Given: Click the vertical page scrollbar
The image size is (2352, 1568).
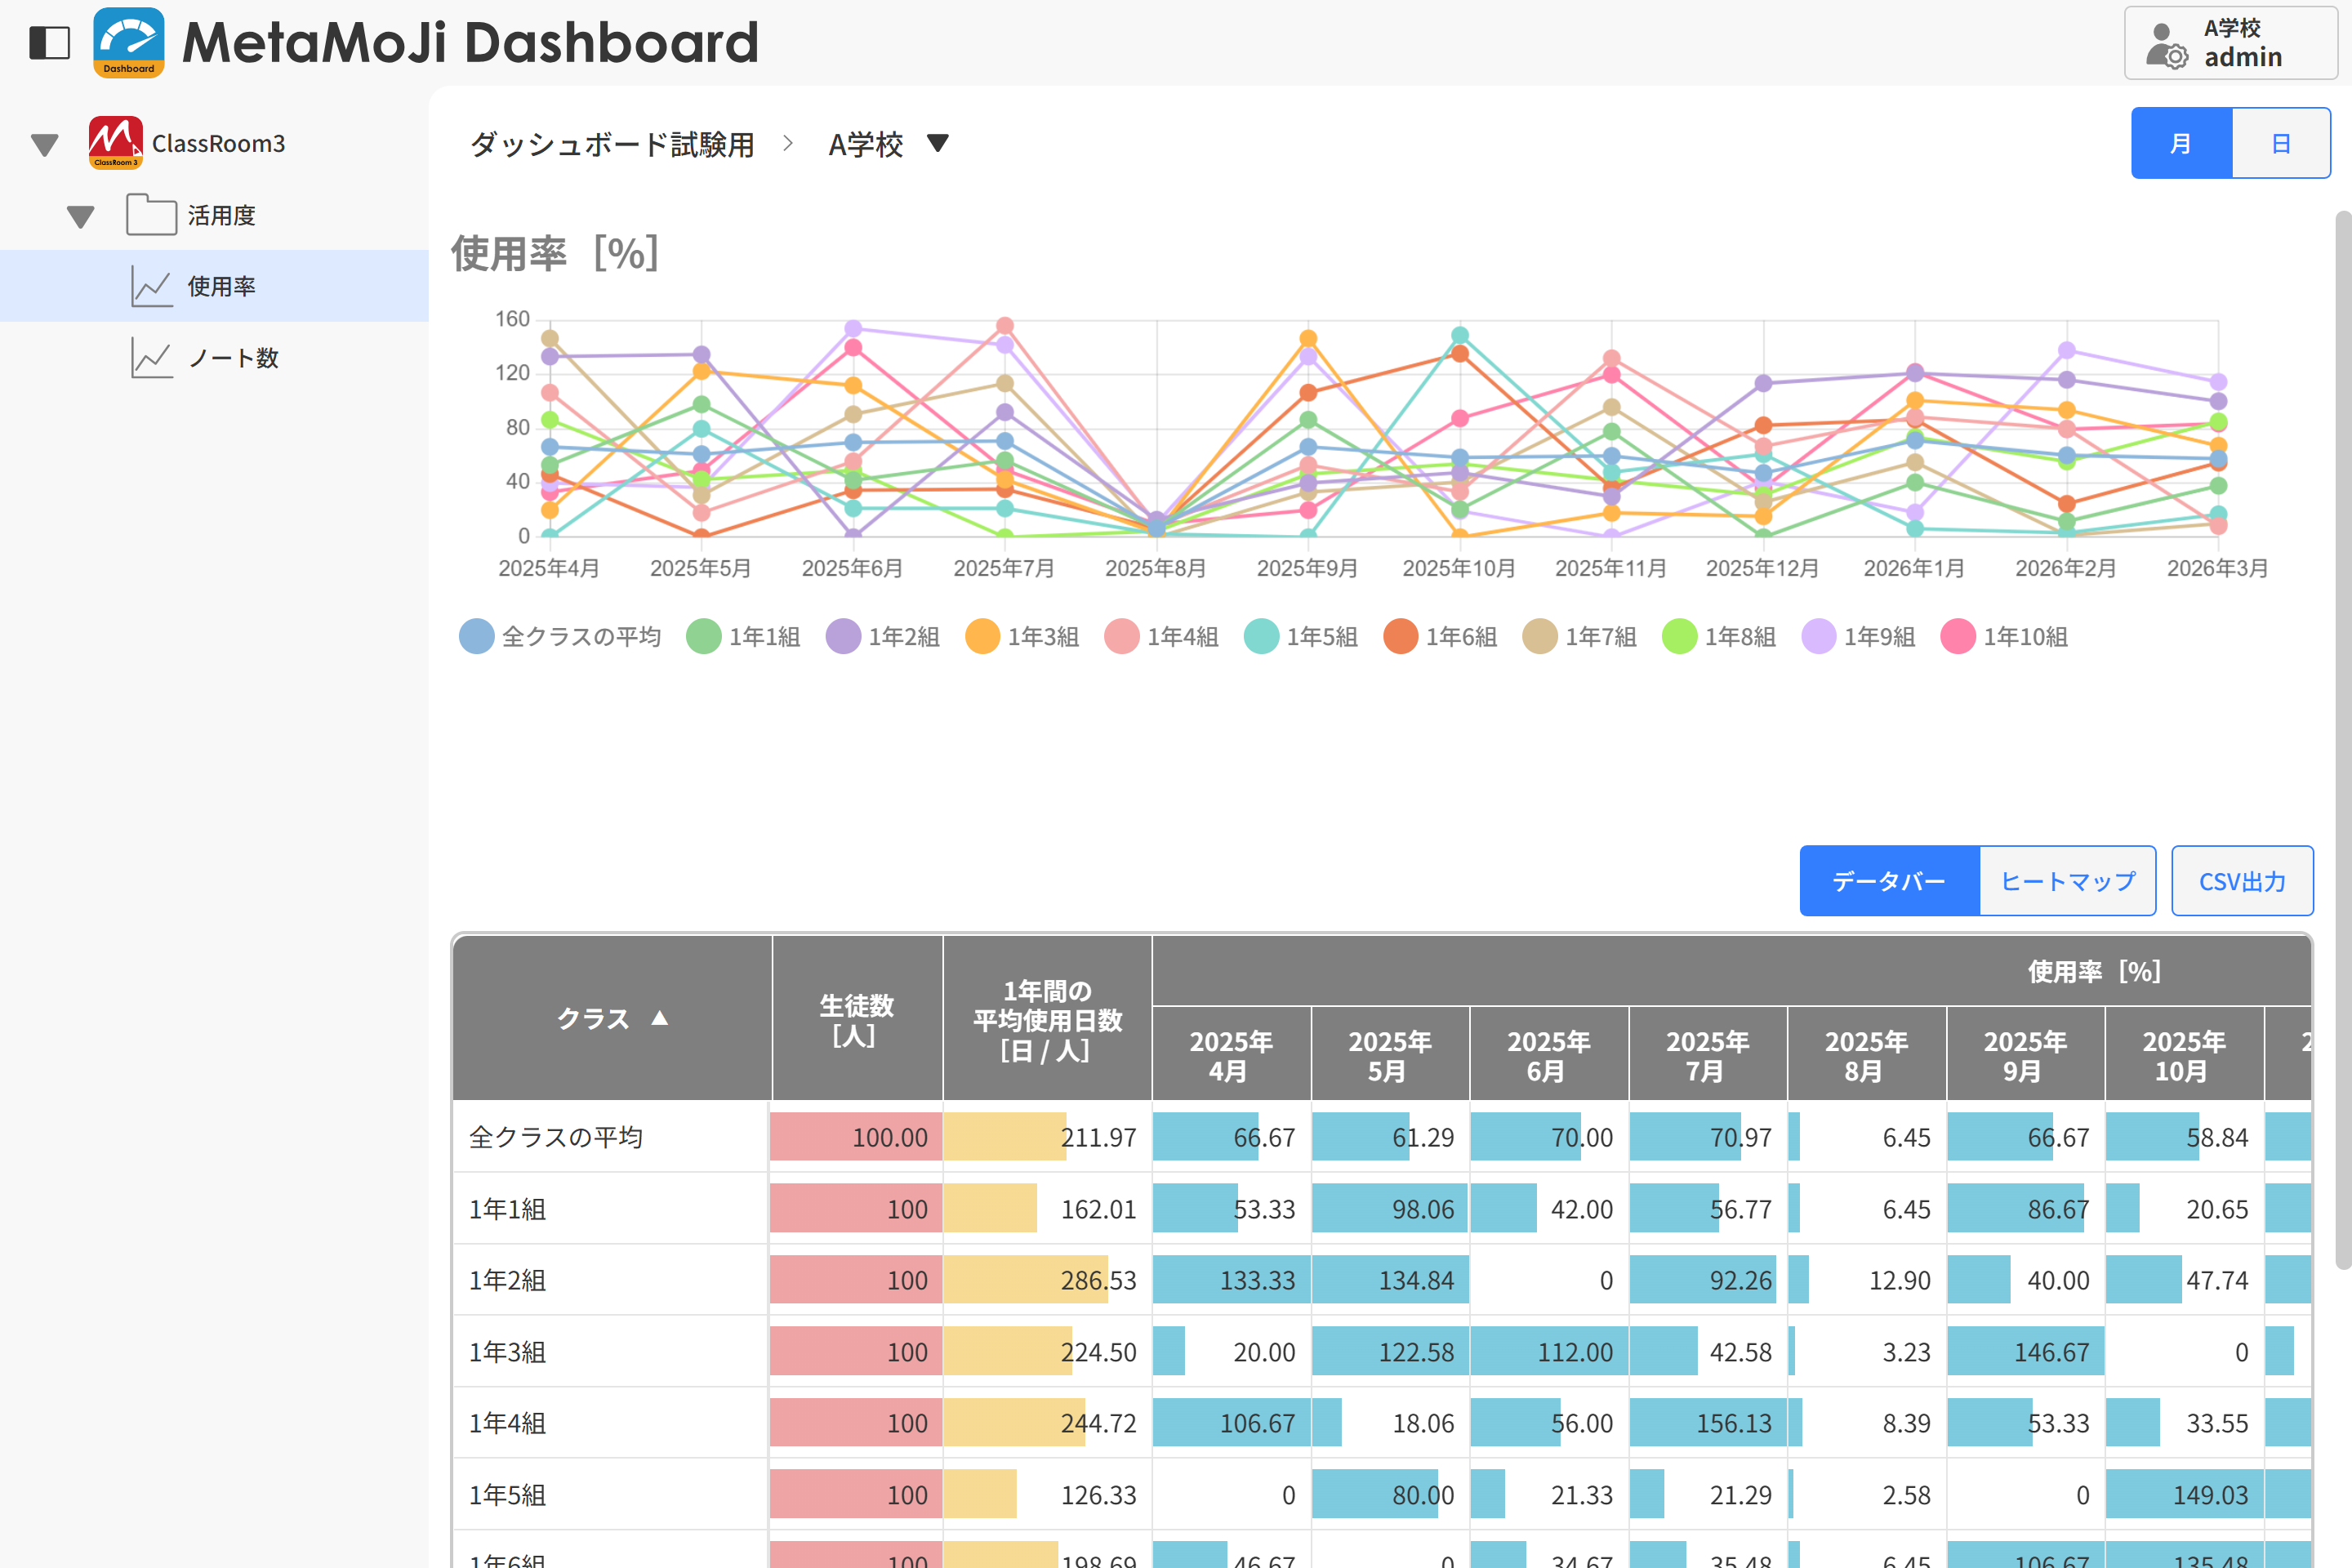Looking at the screenshot, I should point(2341,740).
